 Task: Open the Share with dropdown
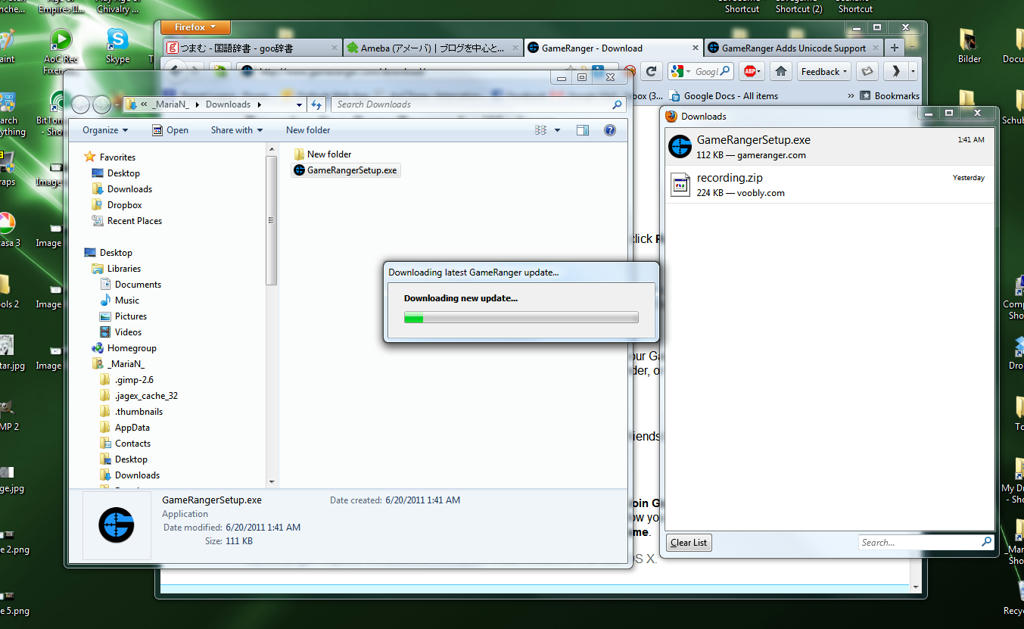236,130
